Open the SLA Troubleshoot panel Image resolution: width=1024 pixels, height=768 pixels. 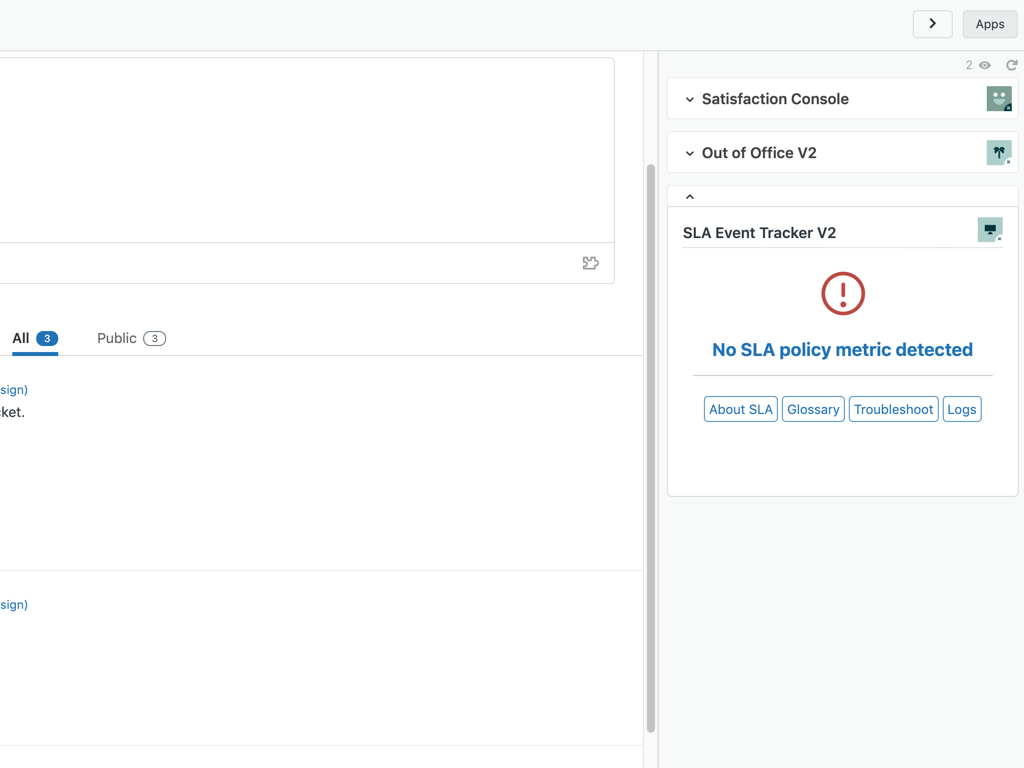click(x=893, y=408)
